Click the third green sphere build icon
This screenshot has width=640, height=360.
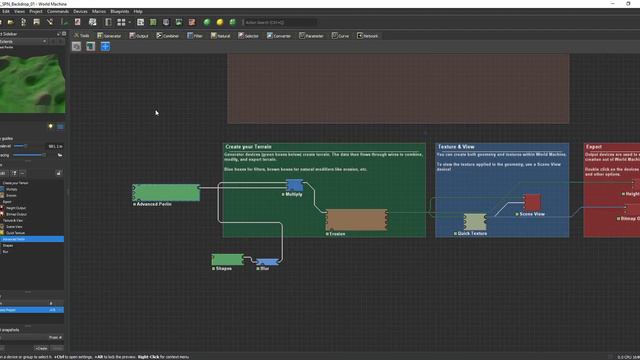[233, 22]
